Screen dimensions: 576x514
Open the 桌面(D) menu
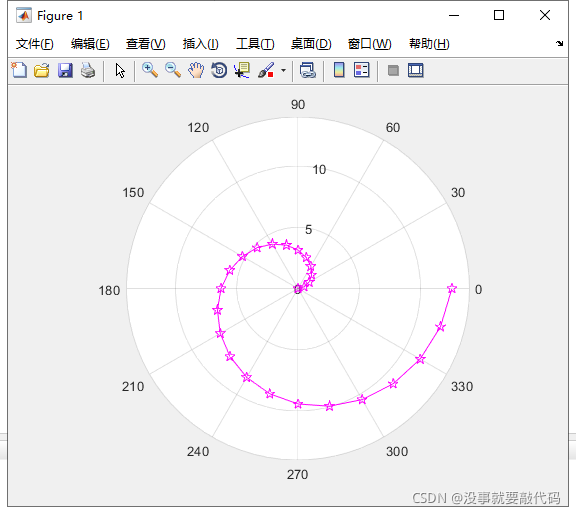pos(311,44)
